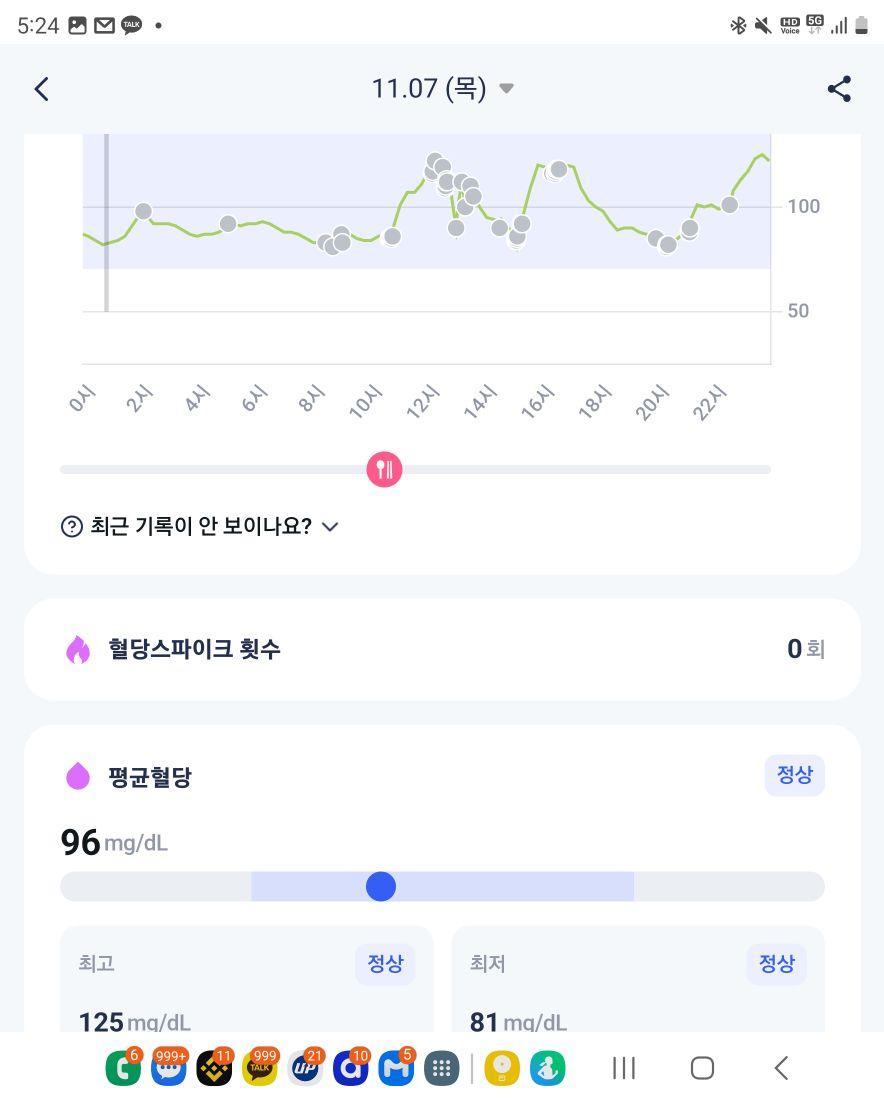Tap the blue dot on average glucose bar
This screenshot has width=884, height=1104.
click(381, 886)
